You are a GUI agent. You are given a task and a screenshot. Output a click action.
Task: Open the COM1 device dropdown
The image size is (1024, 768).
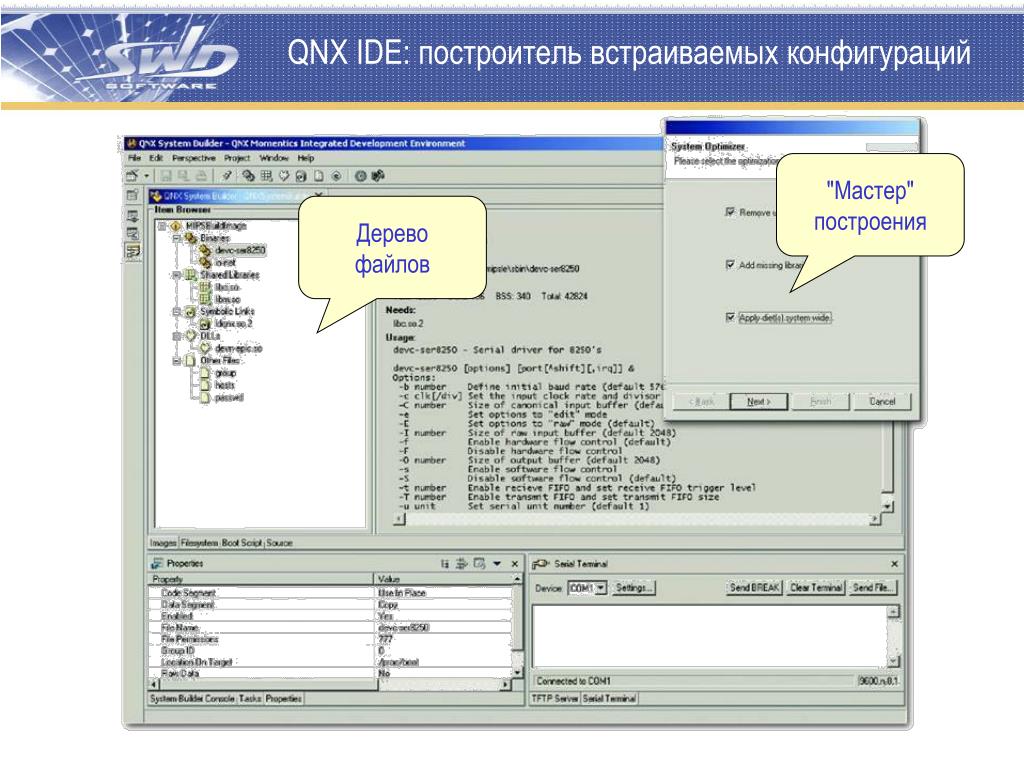(601, 588)
